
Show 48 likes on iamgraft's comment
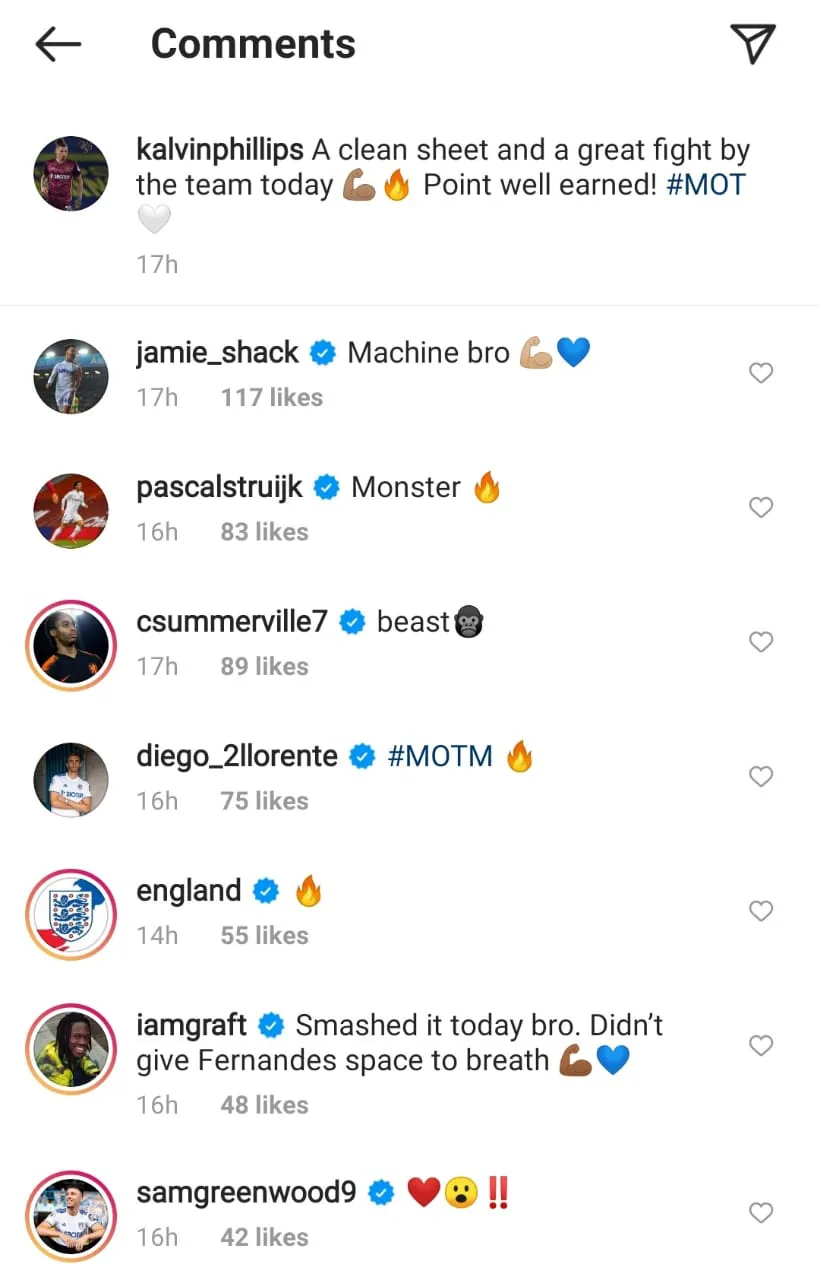tap(265, 1105)
